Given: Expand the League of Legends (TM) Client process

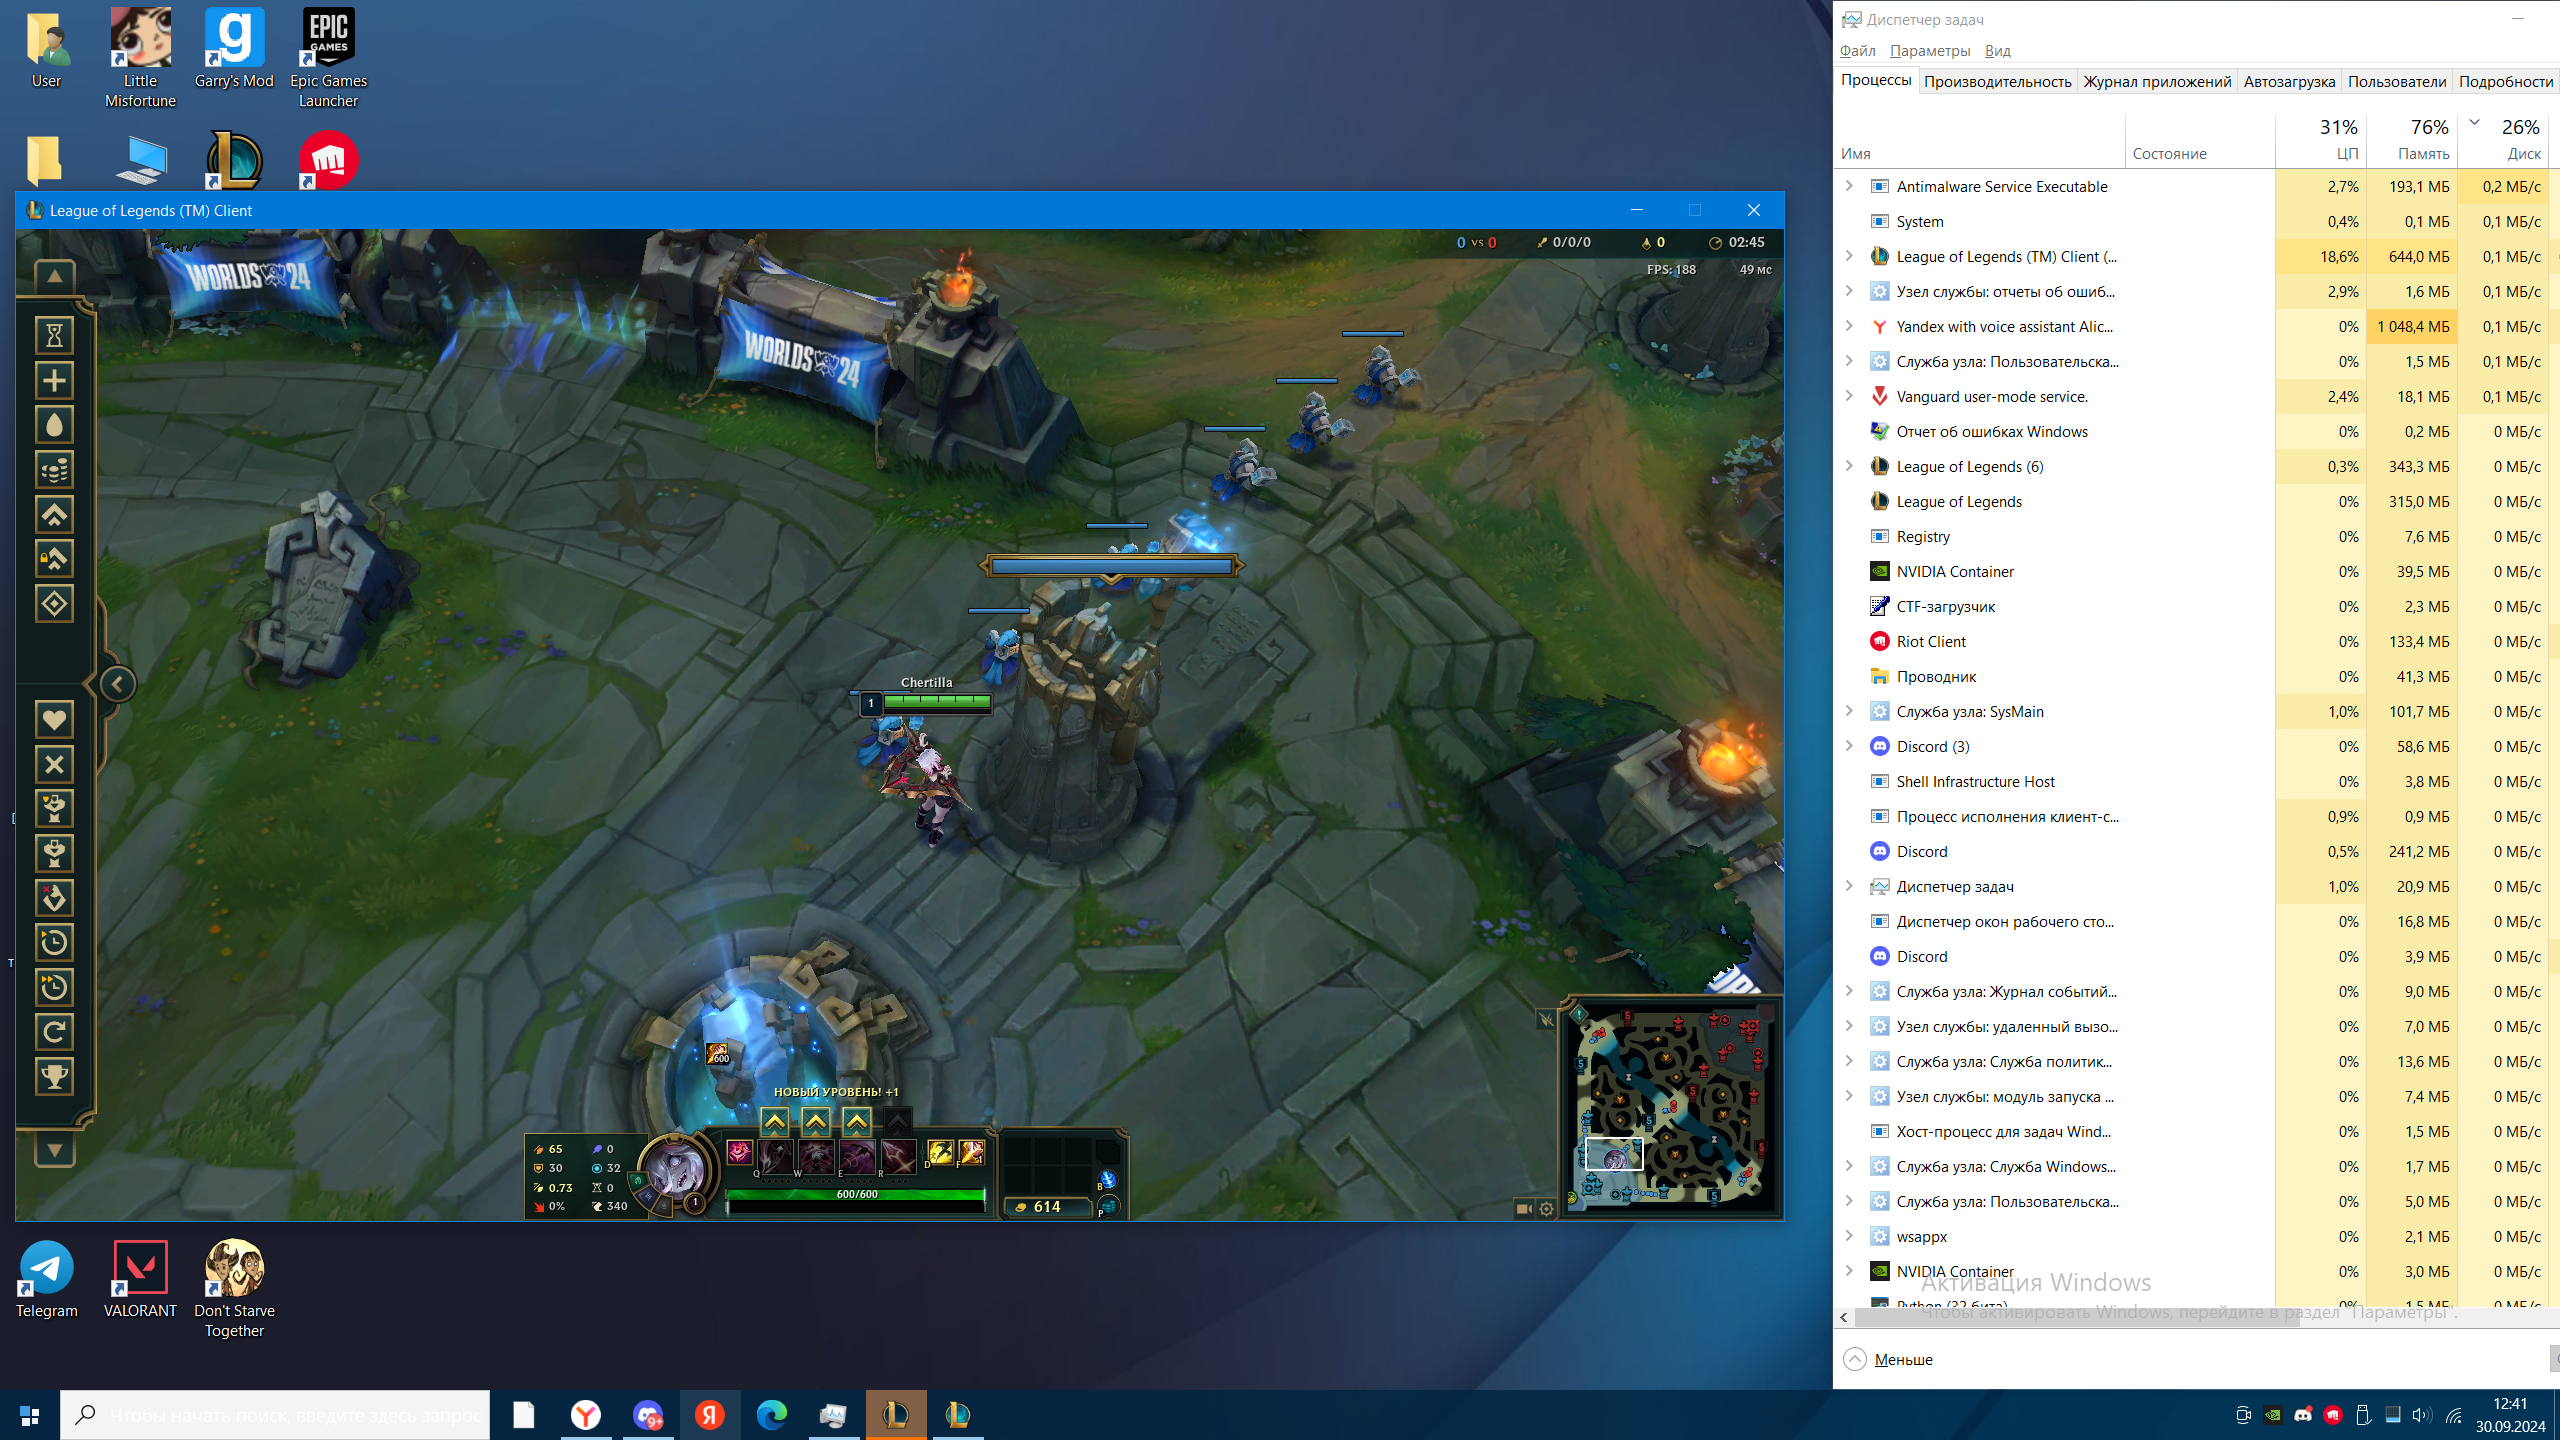Looking at the screenshot, I should 1849,256.
